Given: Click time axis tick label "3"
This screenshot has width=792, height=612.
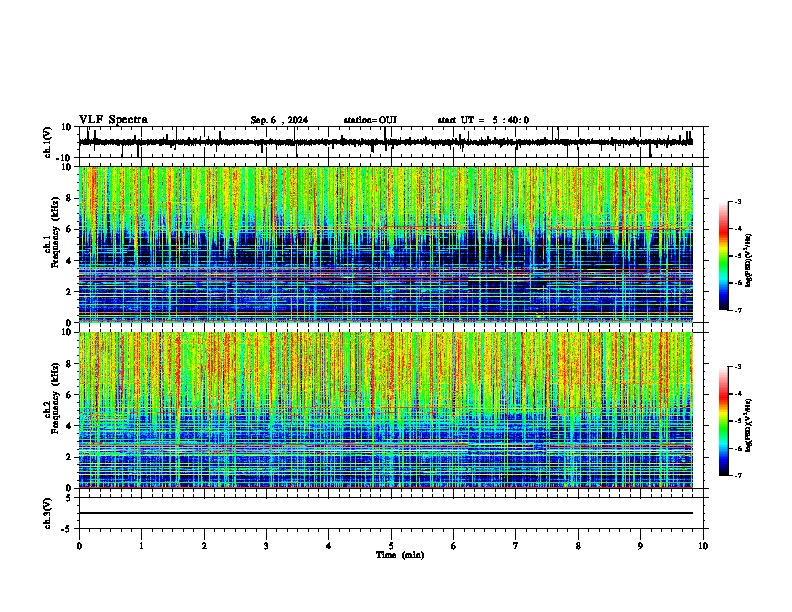Looking at the screenshot, I should coord(266,546).
